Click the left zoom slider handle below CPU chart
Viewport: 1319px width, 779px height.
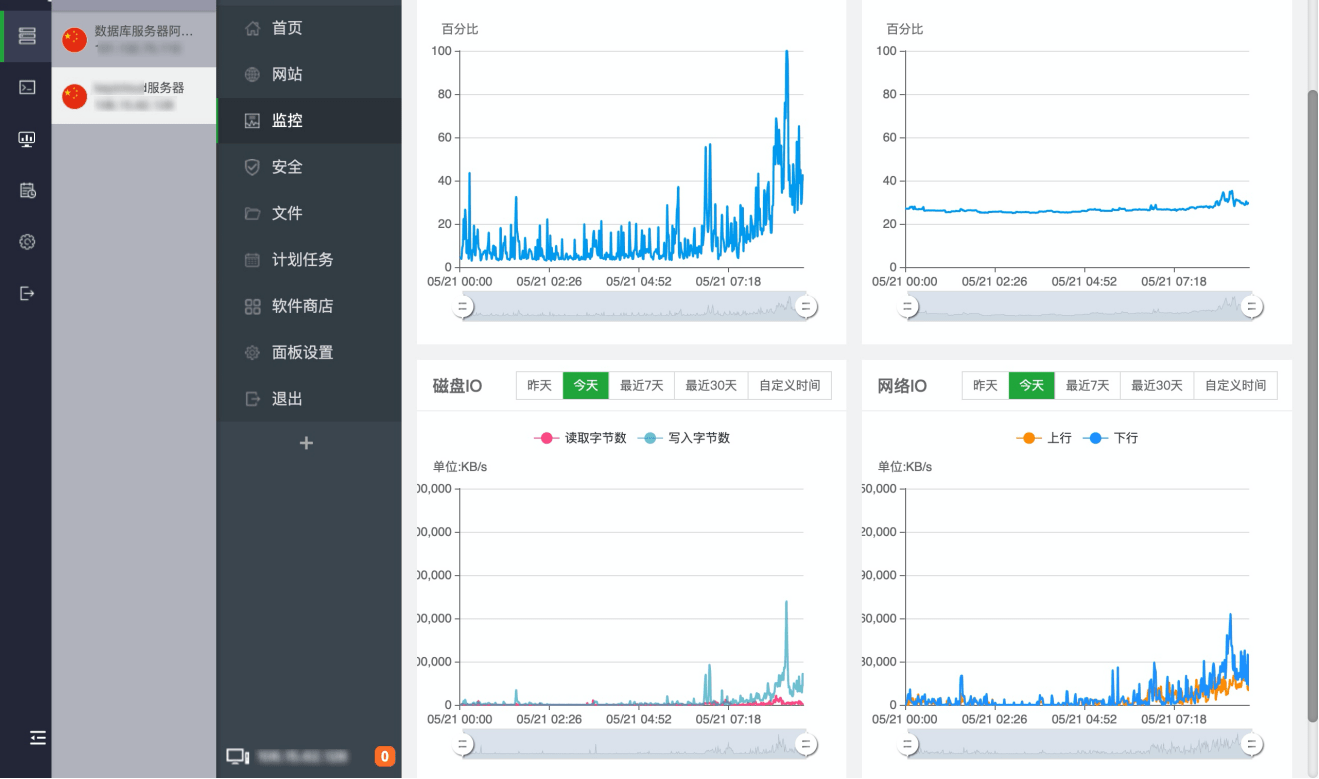pyautogui.click(x=462, y=307)
